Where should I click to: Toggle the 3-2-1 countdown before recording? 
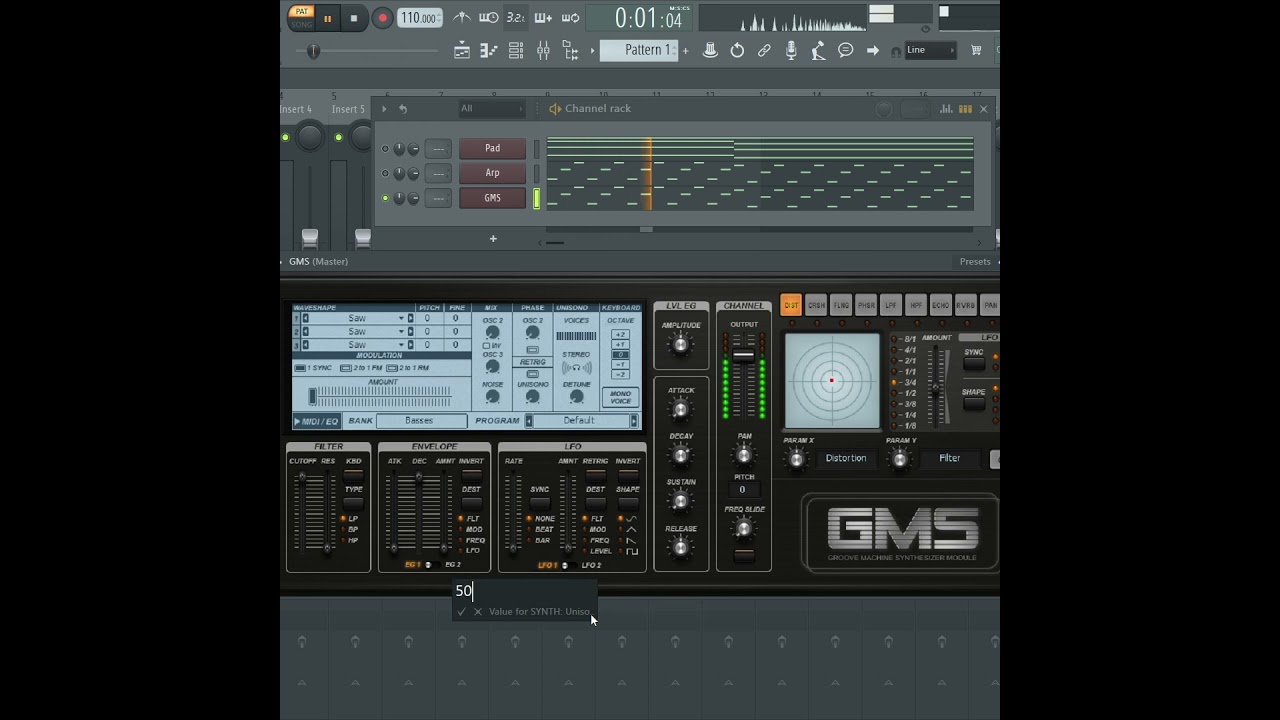[x=516, y=18]
